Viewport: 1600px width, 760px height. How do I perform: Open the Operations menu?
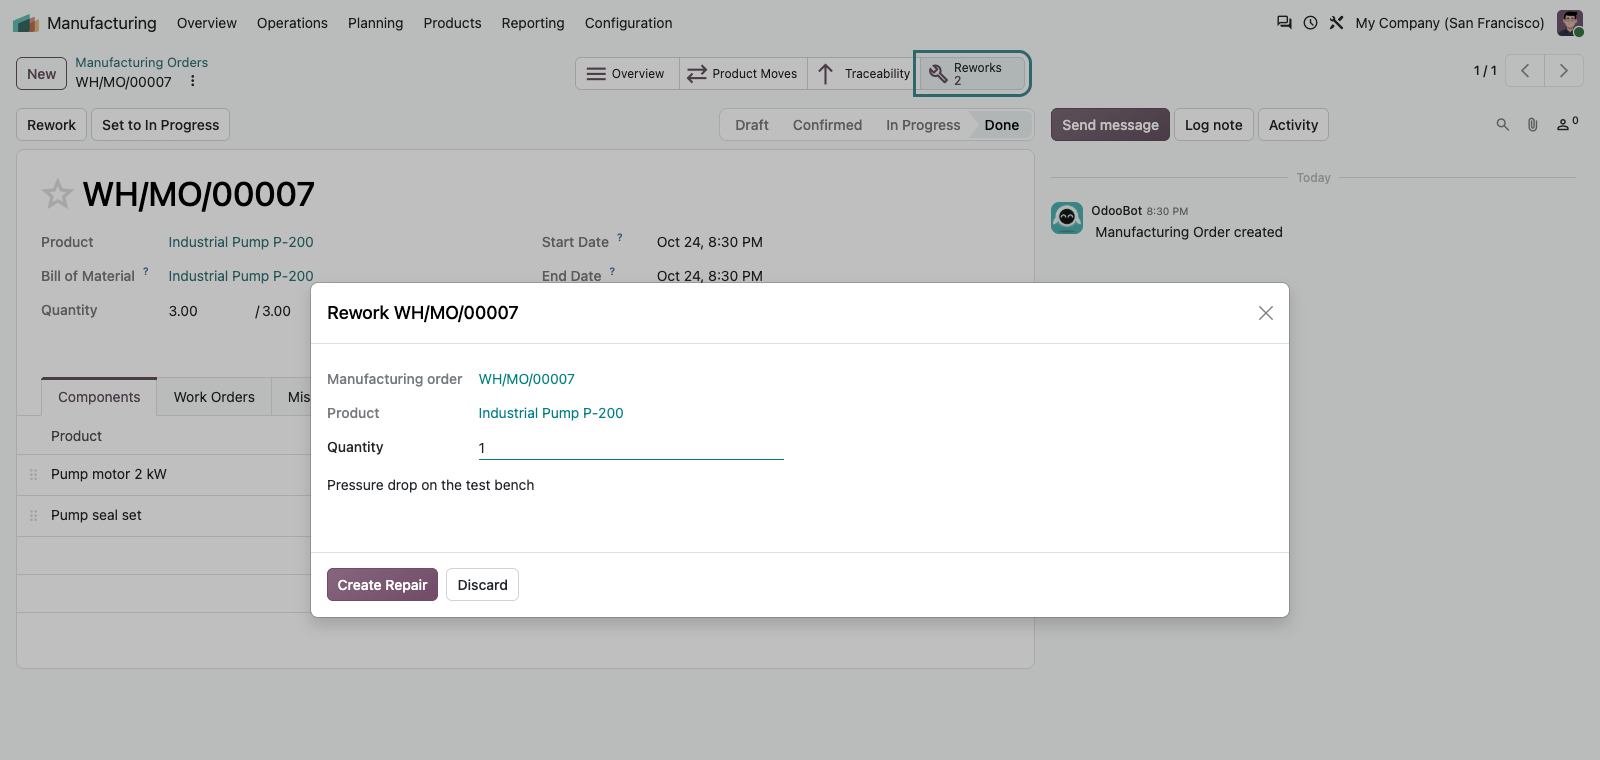(292, 23)
